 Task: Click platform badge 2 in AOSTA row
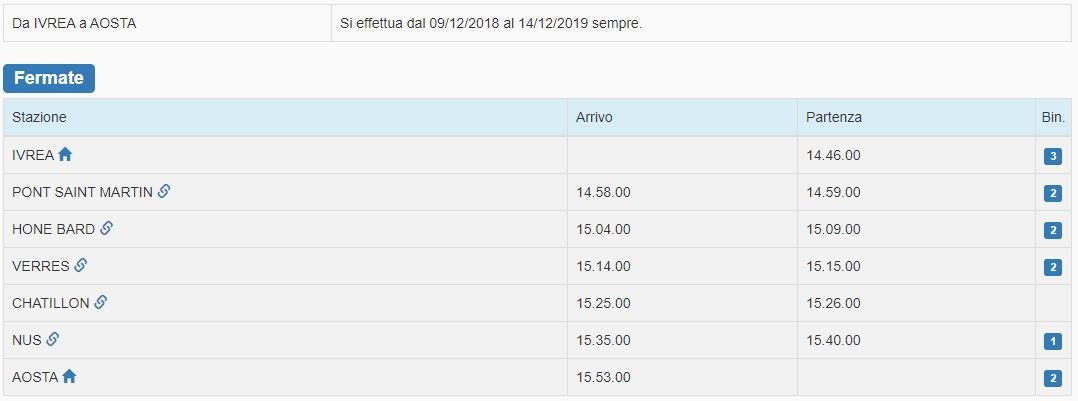tap(1052, 378)
